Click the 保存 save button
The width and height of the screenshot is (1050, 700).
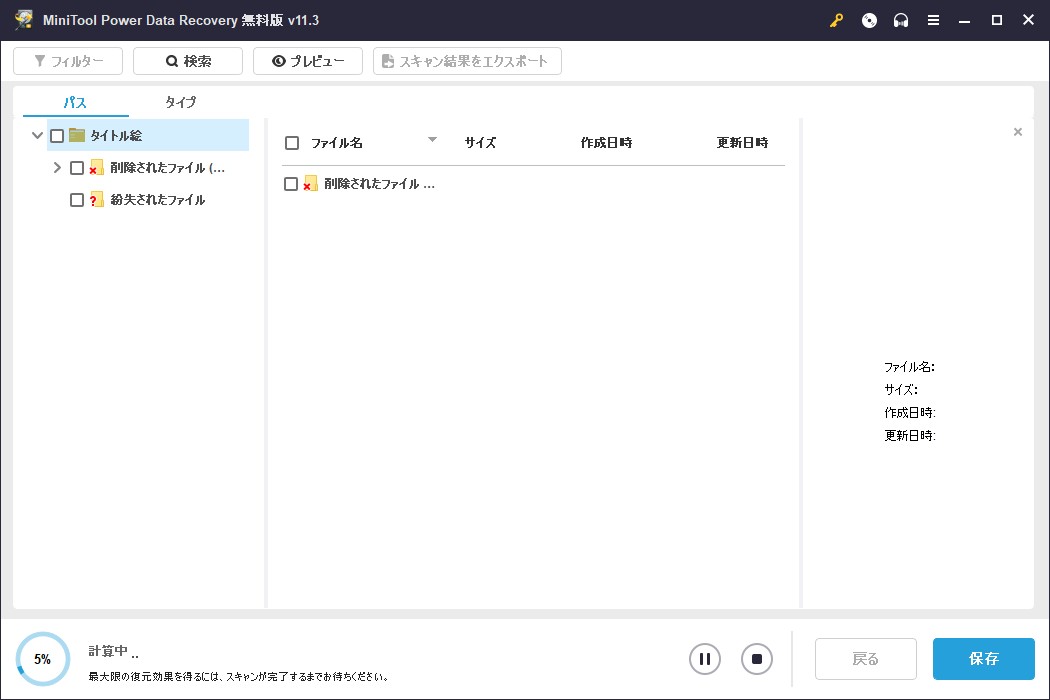coord(983,659)
